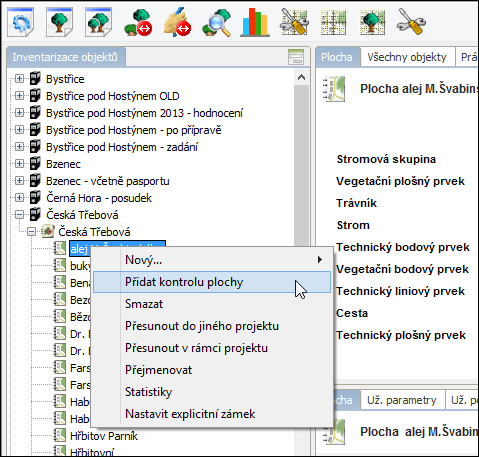
Task: Choose Přidat kontrolu plochy
Action: coord(212,282)
